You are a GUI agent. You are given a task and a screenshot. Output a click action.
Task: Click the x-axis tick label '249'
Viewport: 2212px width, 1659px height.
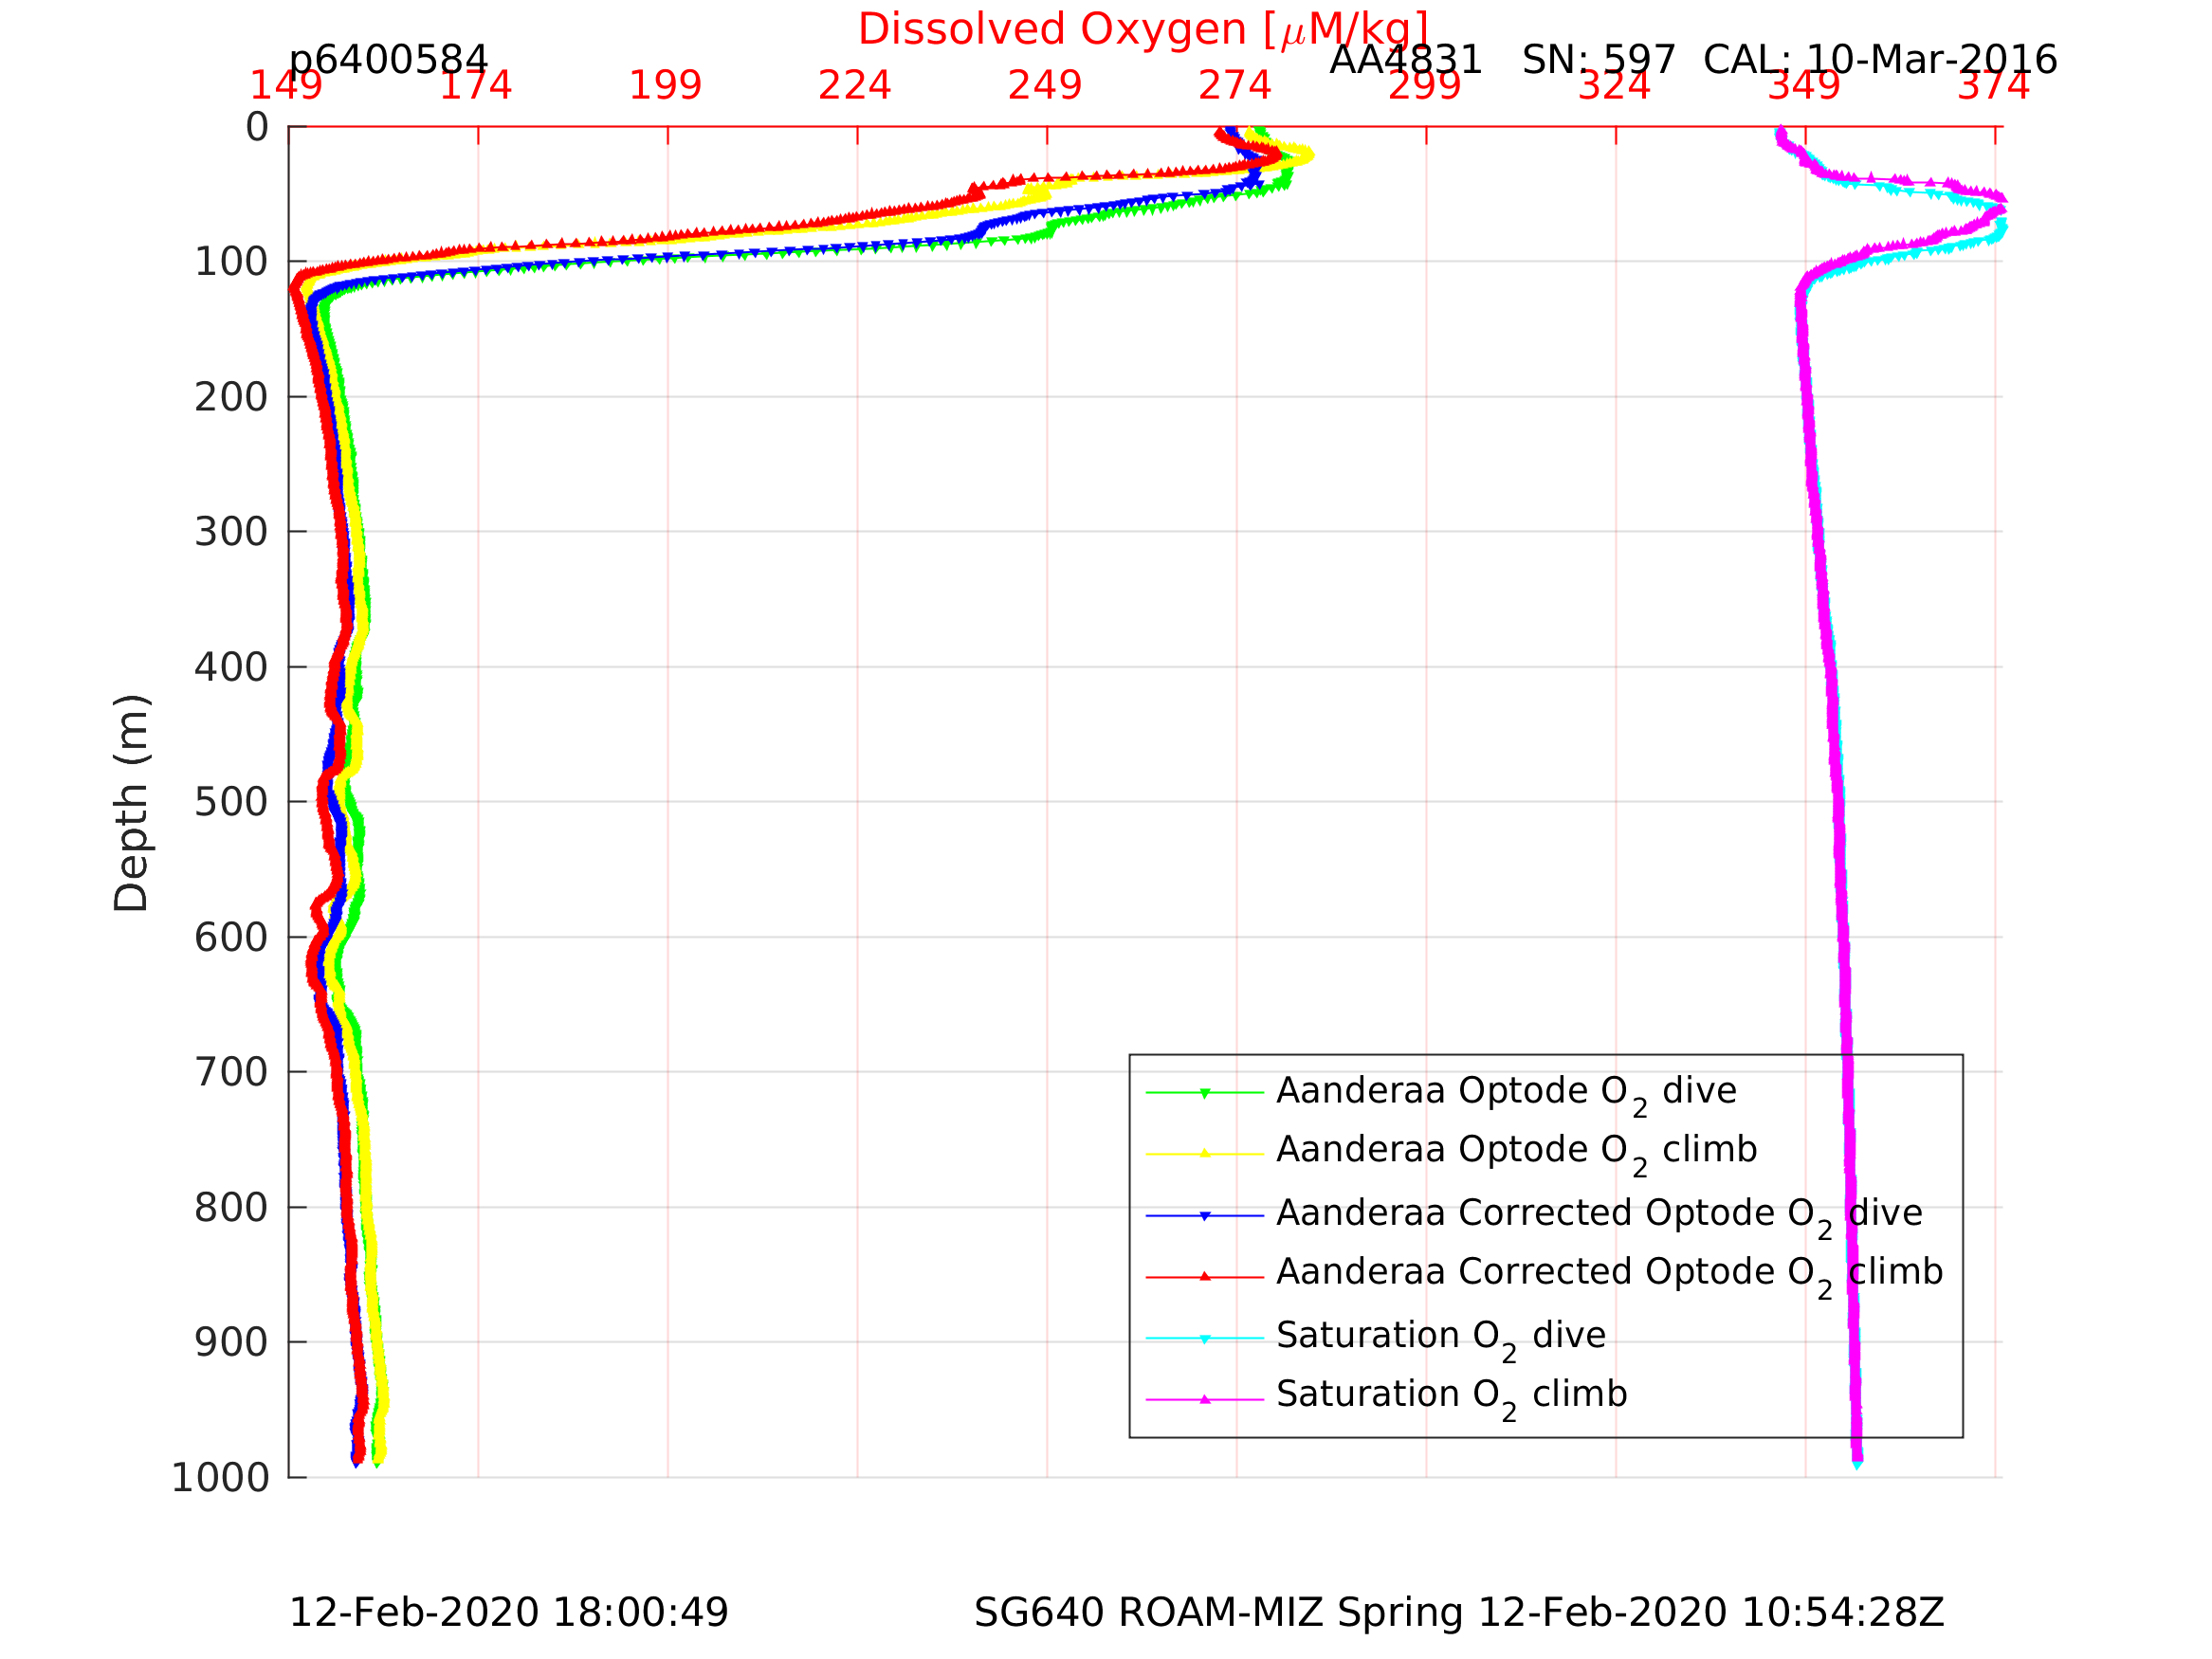pyautogui.click(x=1045, y=86)
